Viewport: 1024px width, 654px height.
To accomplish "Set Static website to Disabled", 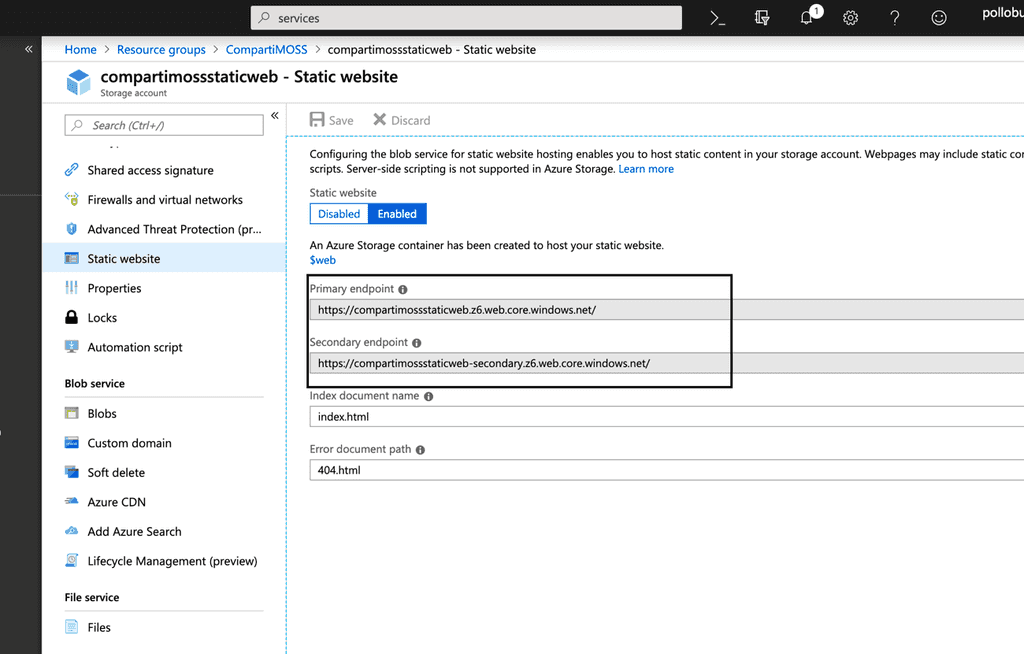I will 339,214.
